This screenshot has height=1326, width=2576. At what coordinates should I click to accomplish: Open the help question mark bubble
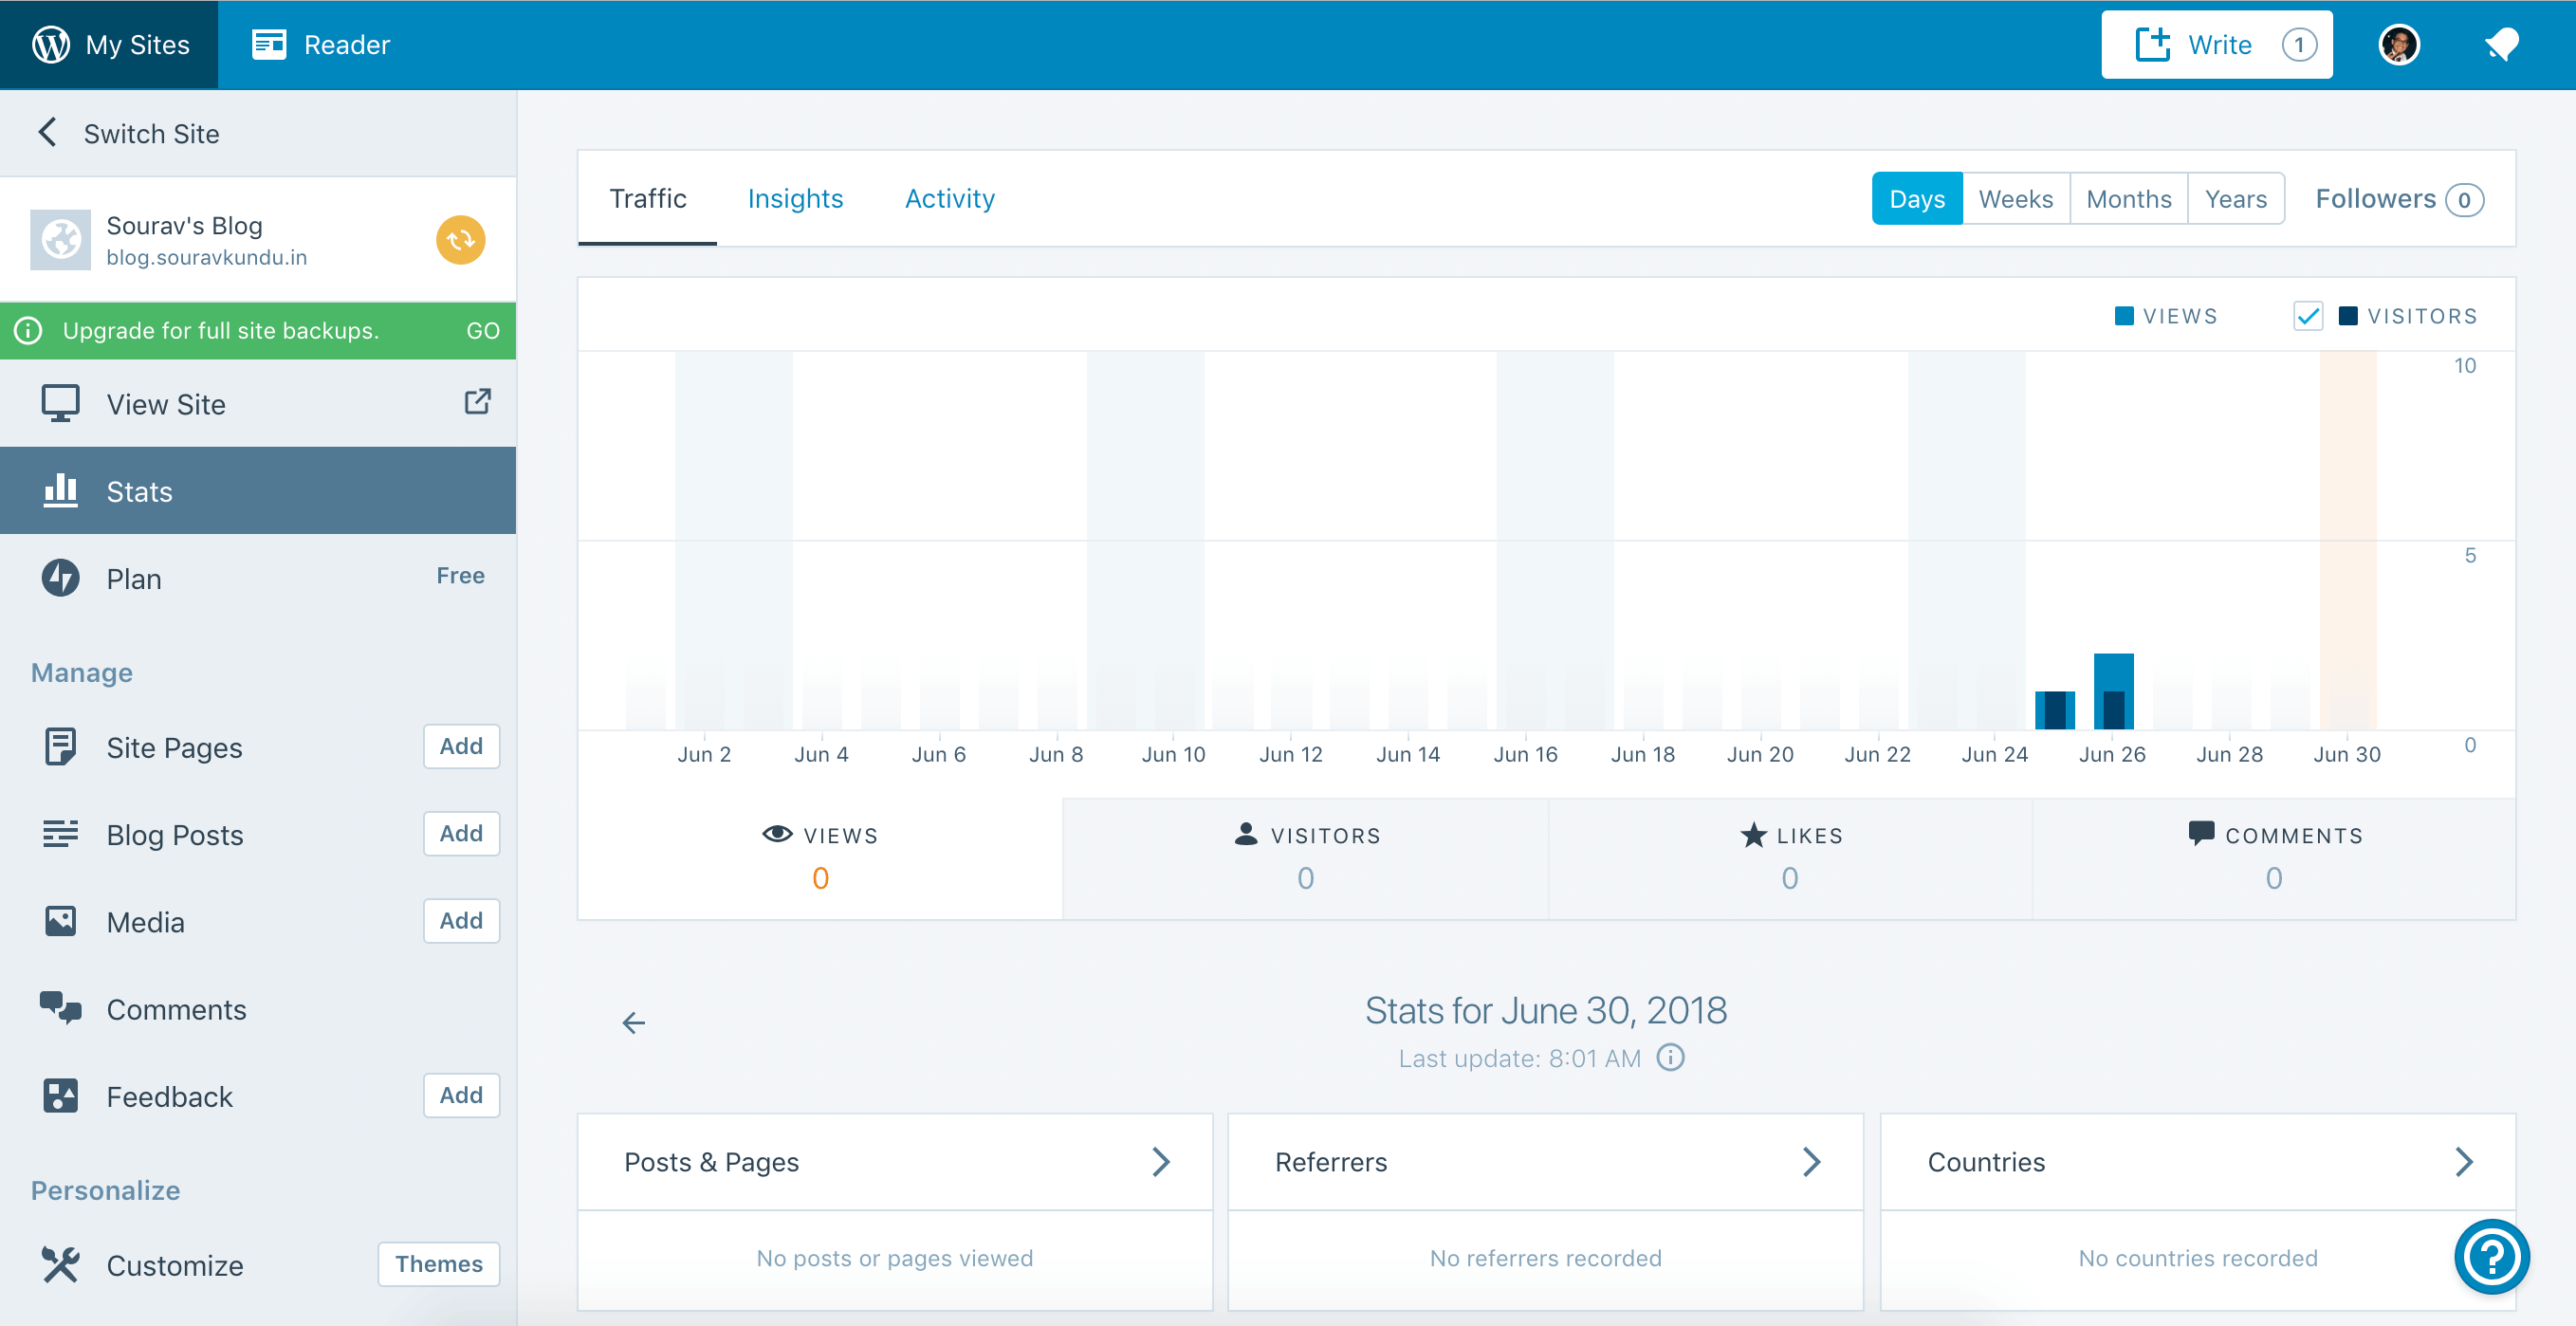pyautogui.click(x=2492, y=1257)
